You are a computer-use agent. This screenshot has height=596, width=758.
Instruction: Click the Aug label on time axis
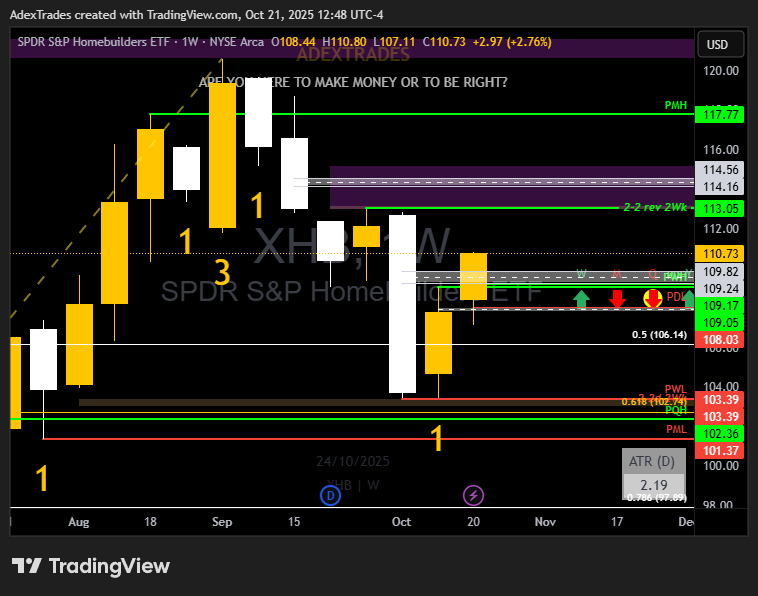click(79, 522)
